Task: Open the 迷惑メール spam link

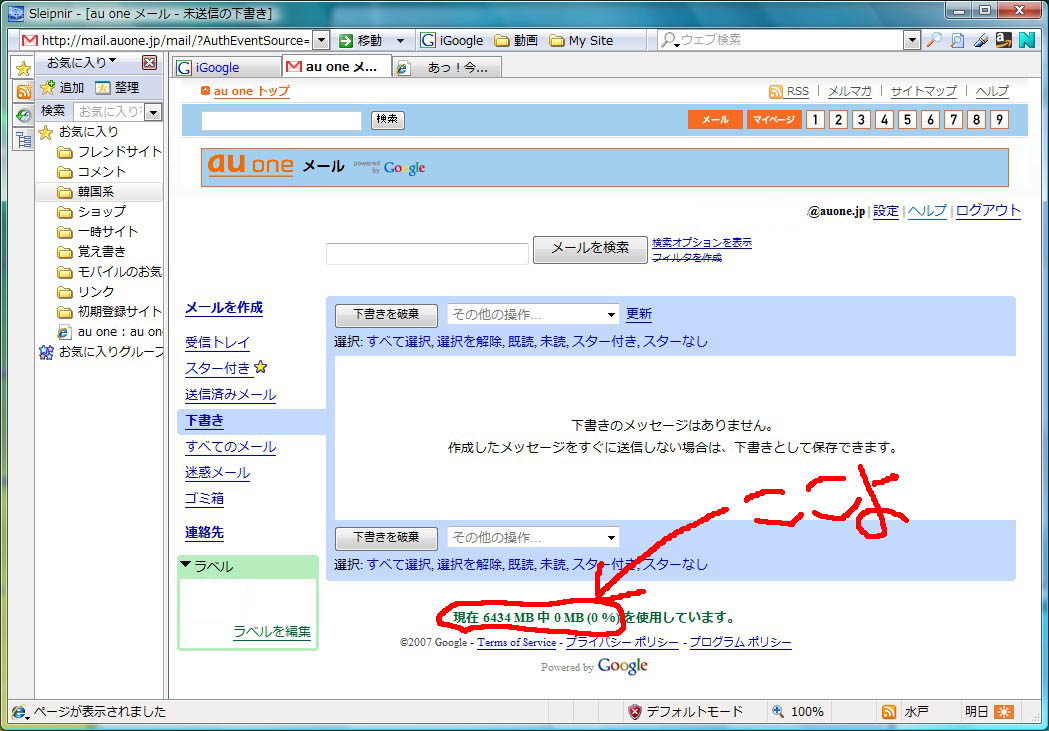Action: coord(217,473)
